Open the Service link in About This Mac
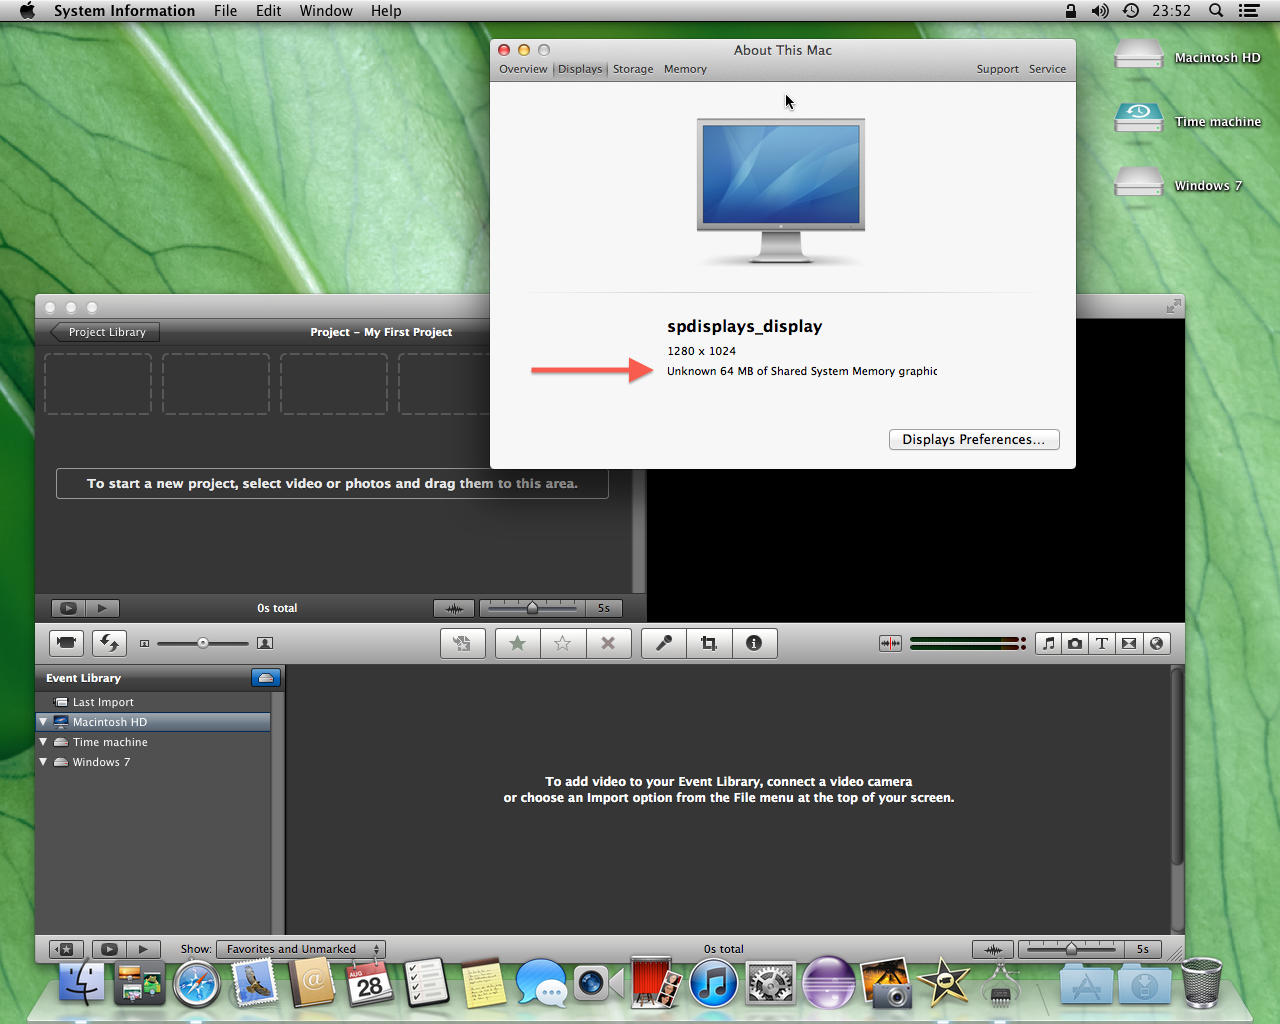1280x1024 pixels. point(1047,69)
